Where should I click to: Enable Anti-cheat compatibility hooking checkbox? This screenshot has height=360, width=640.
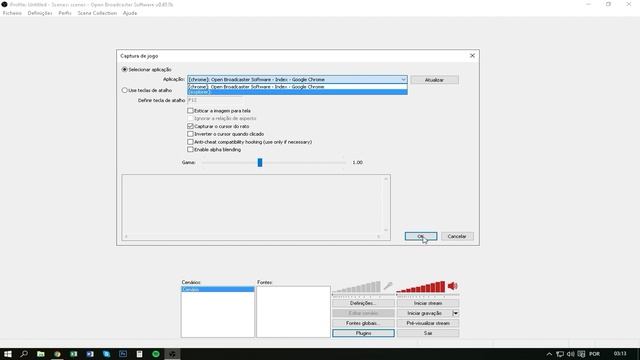click(190, 142)
